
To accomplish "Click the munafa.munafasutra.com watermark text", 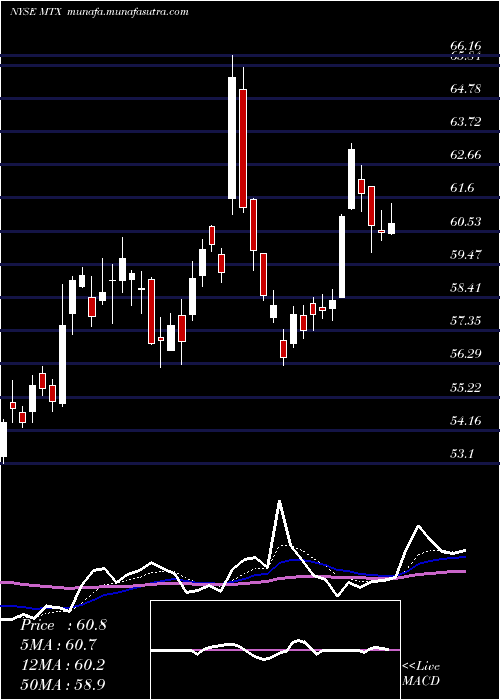I will (128, 12).
